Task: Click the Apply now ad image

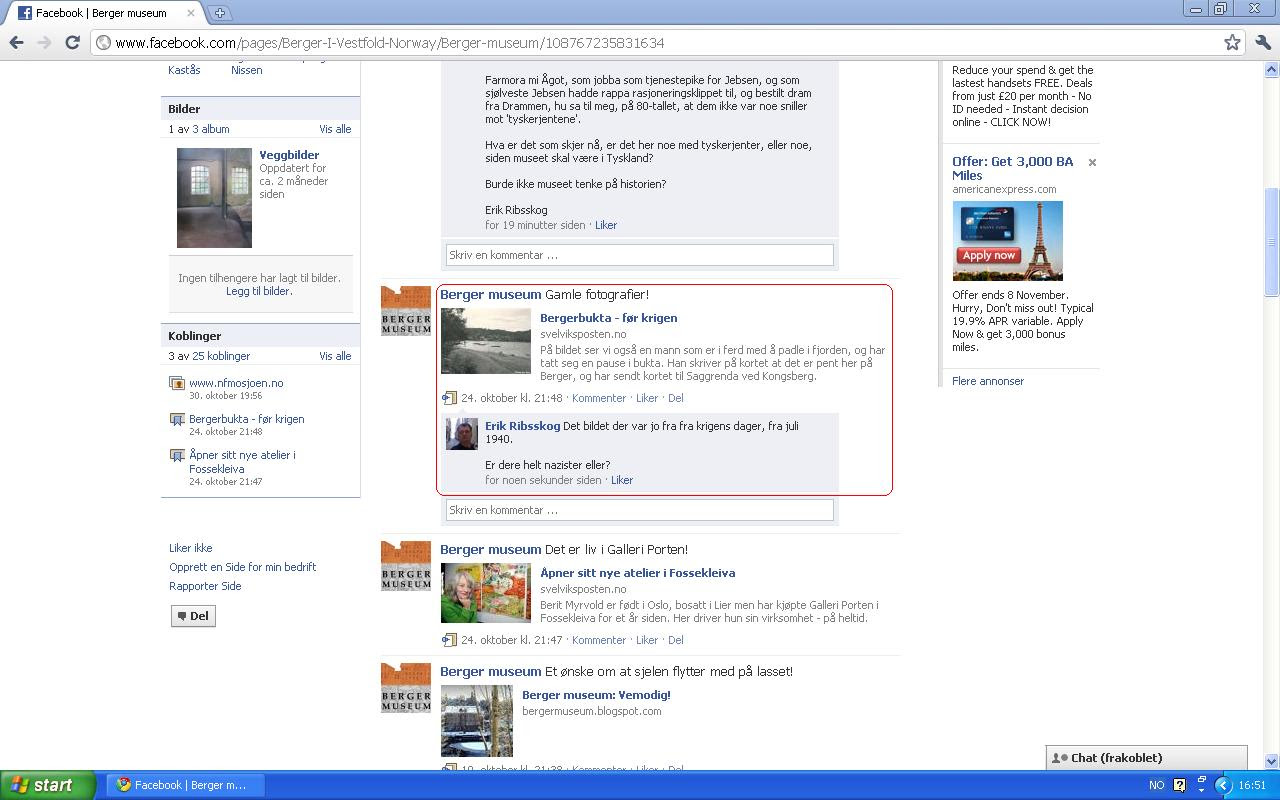Action: 1007,241
